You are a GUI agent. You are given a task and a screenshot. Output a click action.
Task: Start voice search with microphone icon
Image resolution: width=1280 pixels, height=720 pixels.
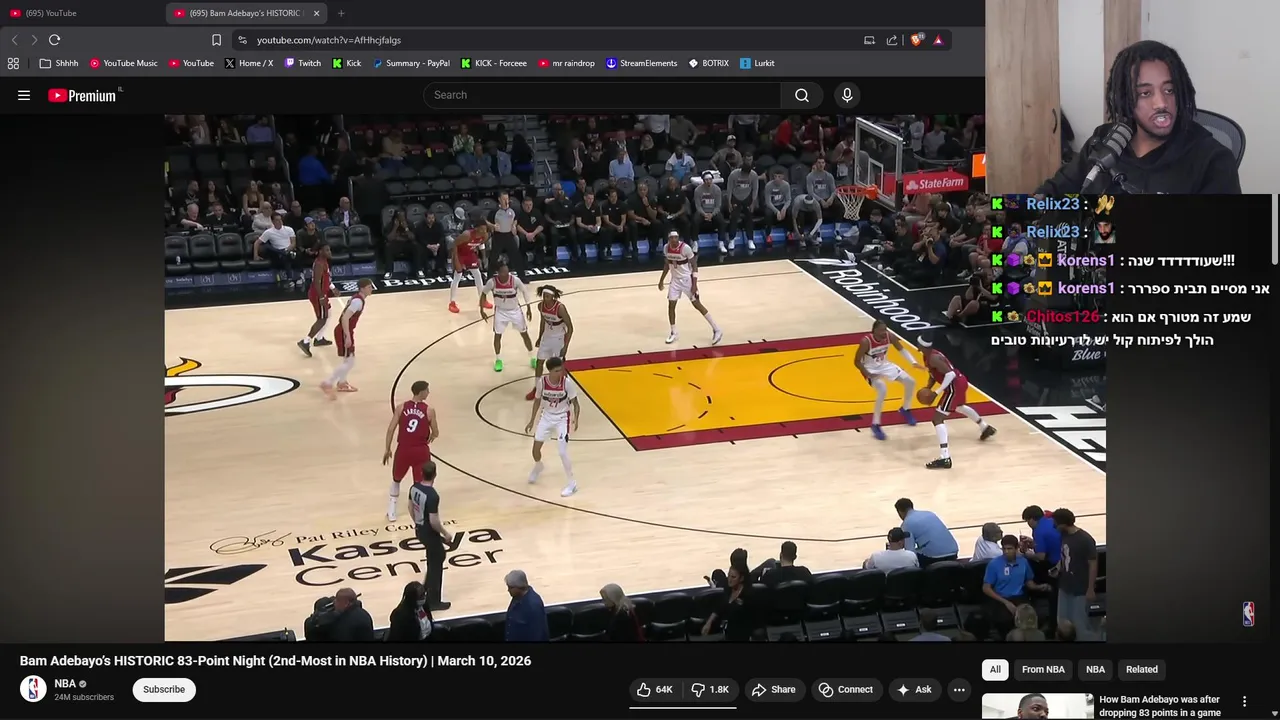pos(847,95)
